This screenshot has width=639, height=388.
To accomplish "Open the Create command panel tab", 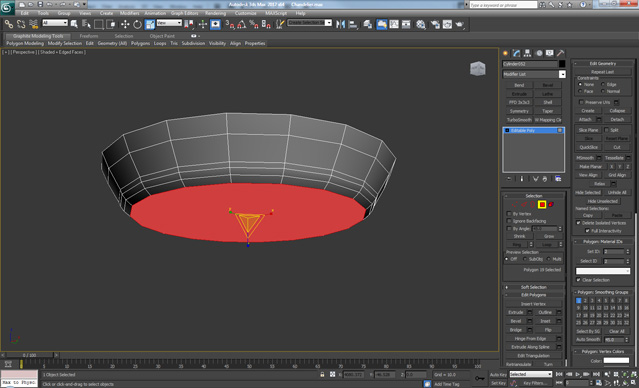I will pyautogui.click(x=506, y=53).
